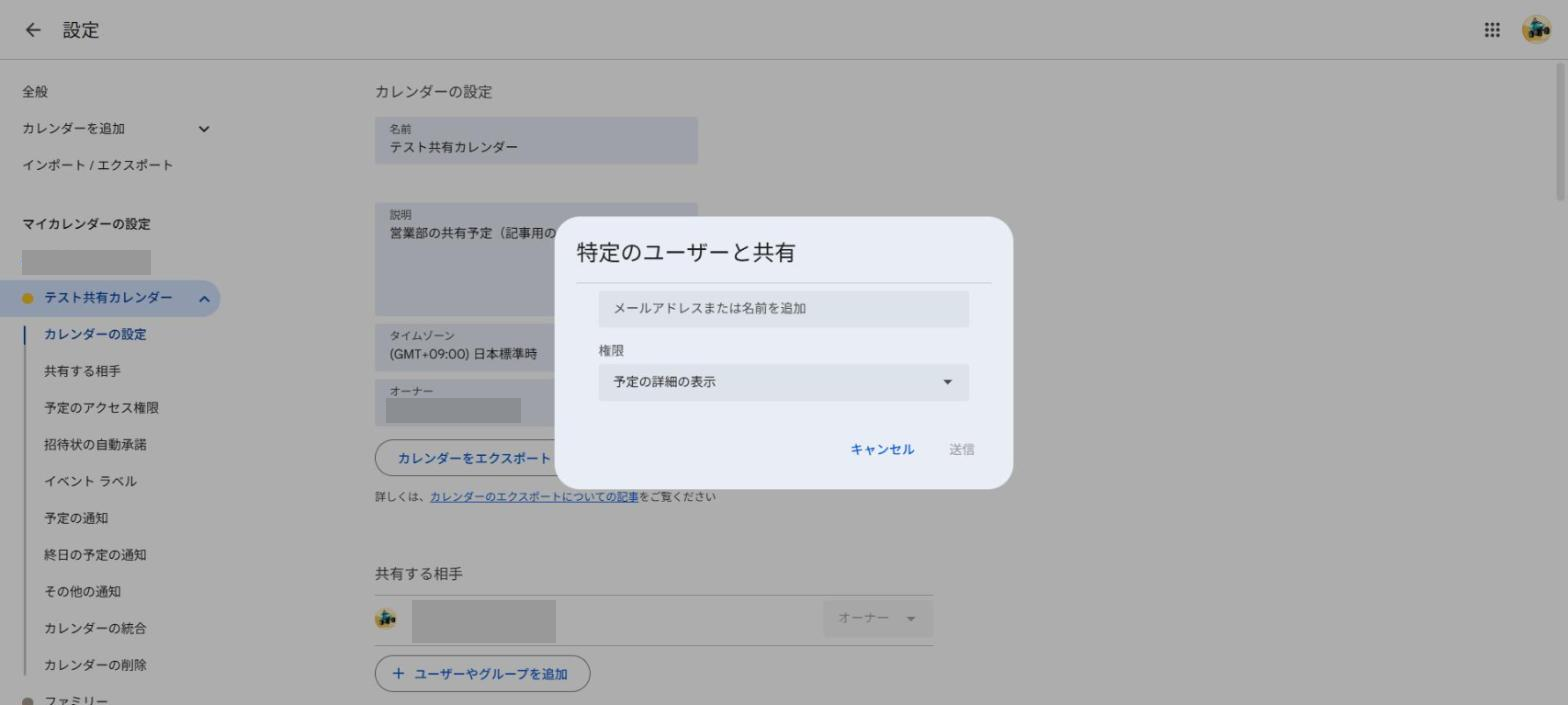1568x705 pixels.
Task: Select 終日の予定の通知 in the sidebar
Action: [x=95, y=555]
